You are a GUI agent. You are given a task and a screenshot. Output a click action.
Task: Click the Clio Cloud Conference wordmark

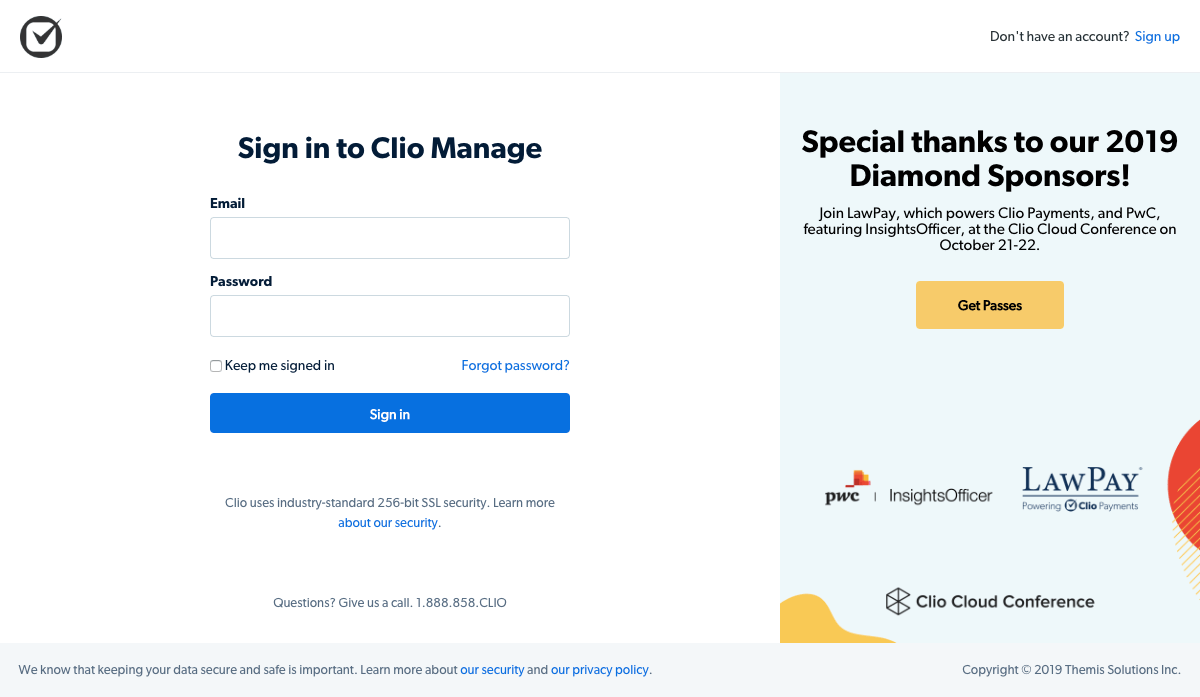(x=1005, y=601)
